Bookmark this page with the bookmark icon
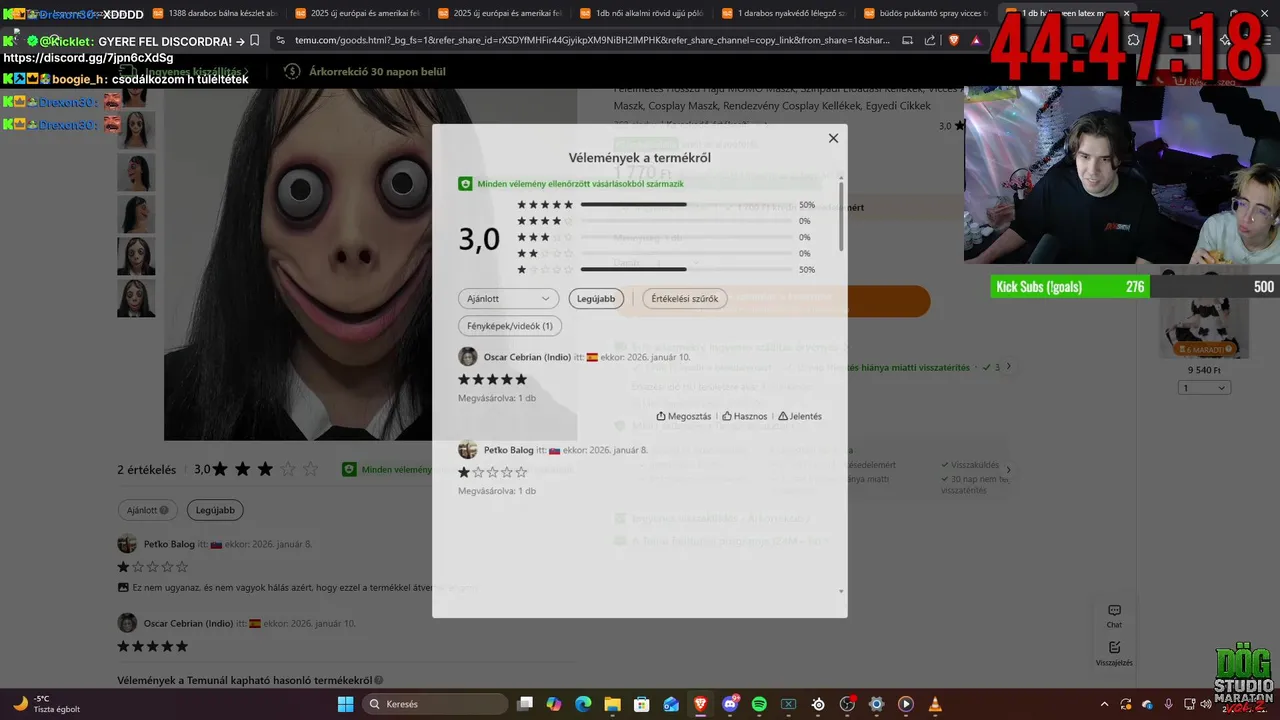Viewport: 1280px width, 720px height. point(254,40)
